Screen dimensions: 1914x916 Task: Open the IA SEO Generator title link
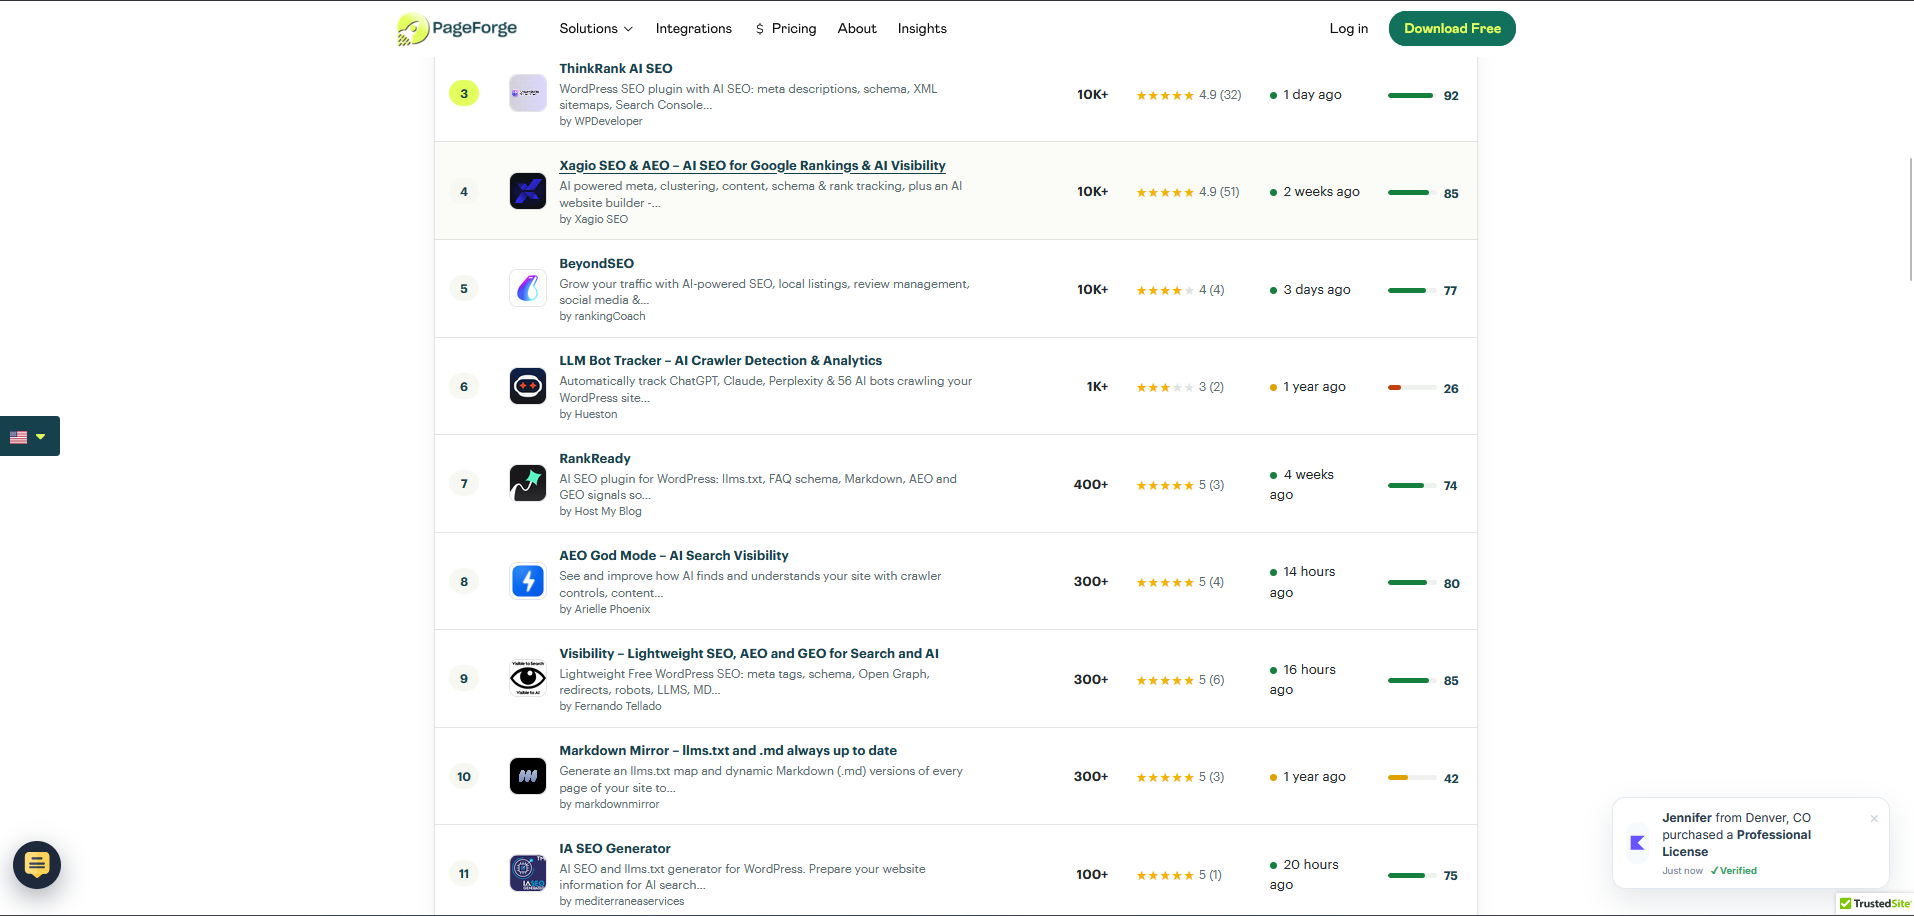[615, 849]
